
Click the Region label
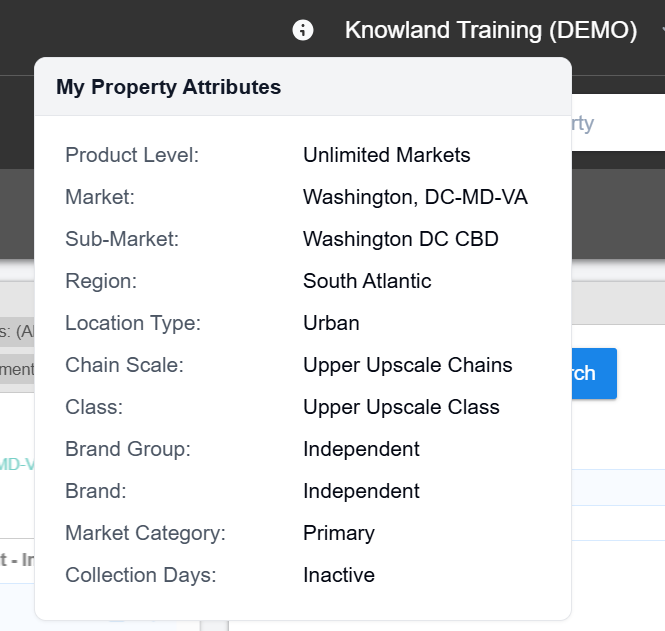pos(101,281)
